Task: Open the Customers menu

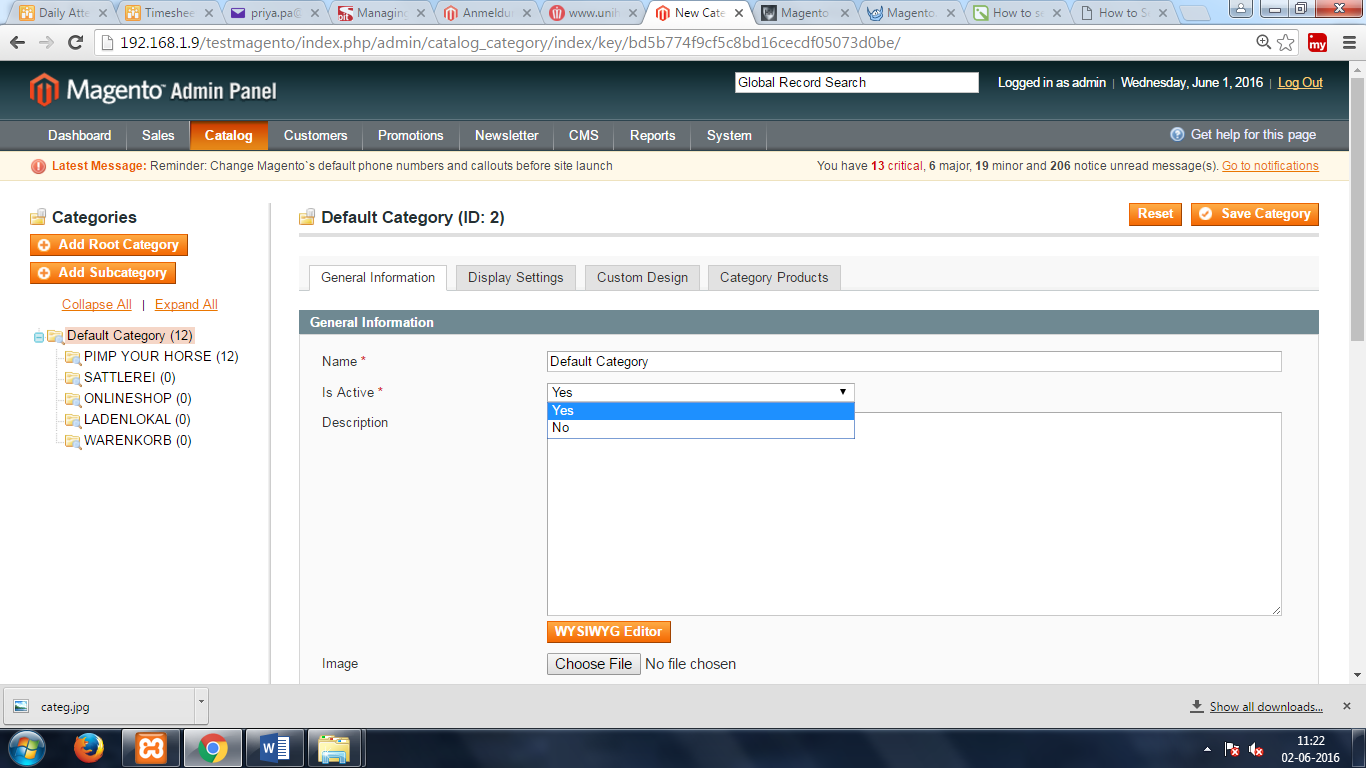Action: point(316,135)
